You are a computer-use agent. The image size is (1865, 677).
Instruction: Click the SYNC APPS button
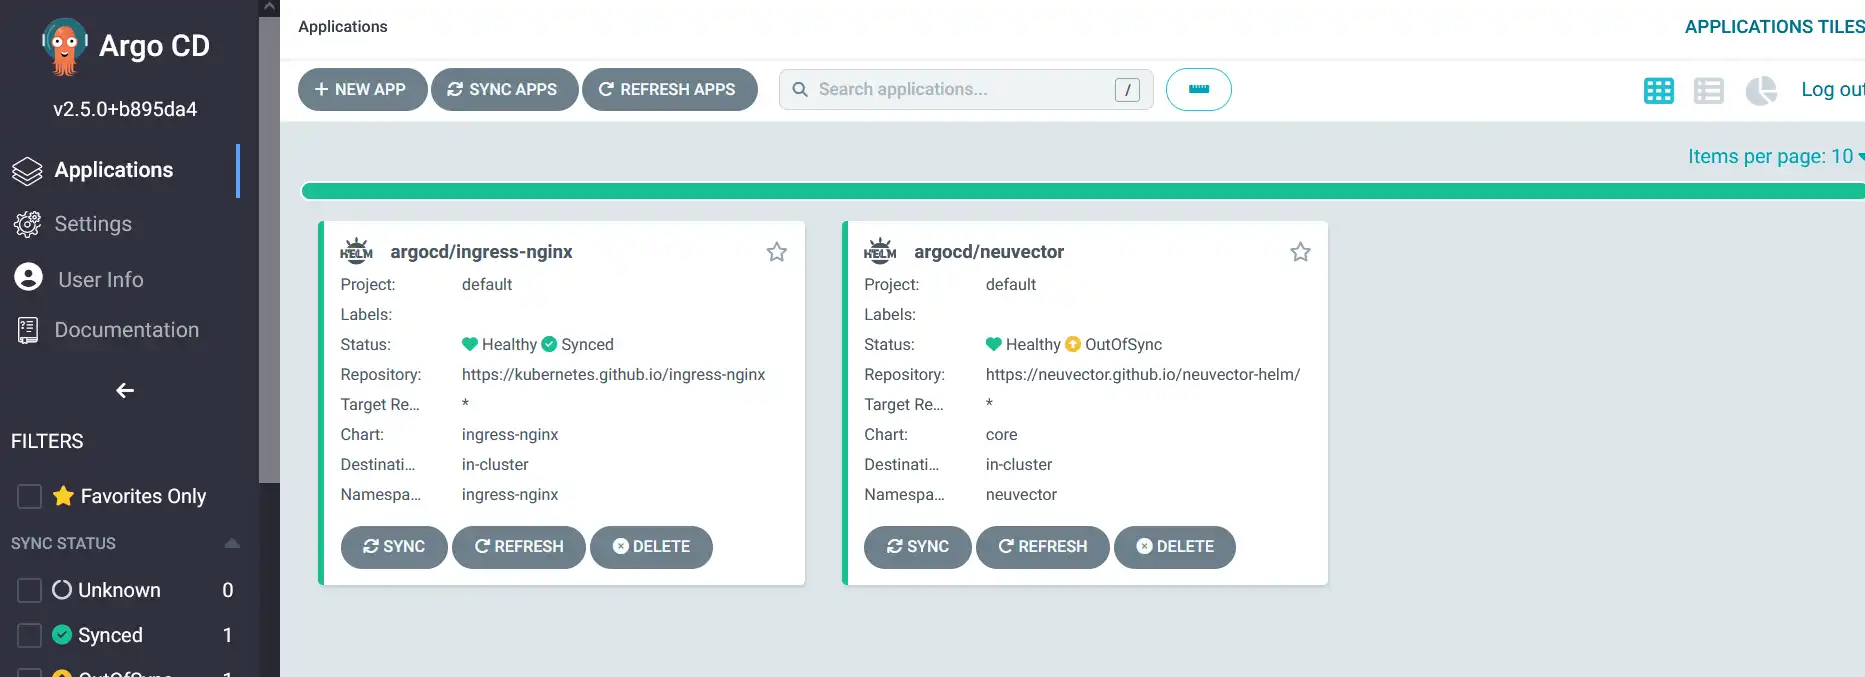[504, 89]
